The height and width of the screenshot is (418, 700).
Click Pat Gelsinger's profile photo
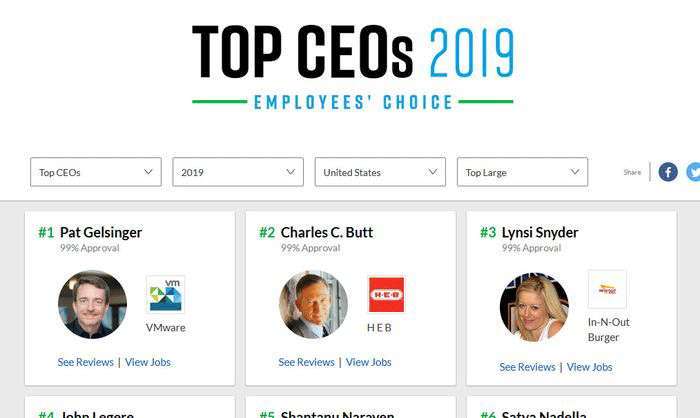(92, 304)
